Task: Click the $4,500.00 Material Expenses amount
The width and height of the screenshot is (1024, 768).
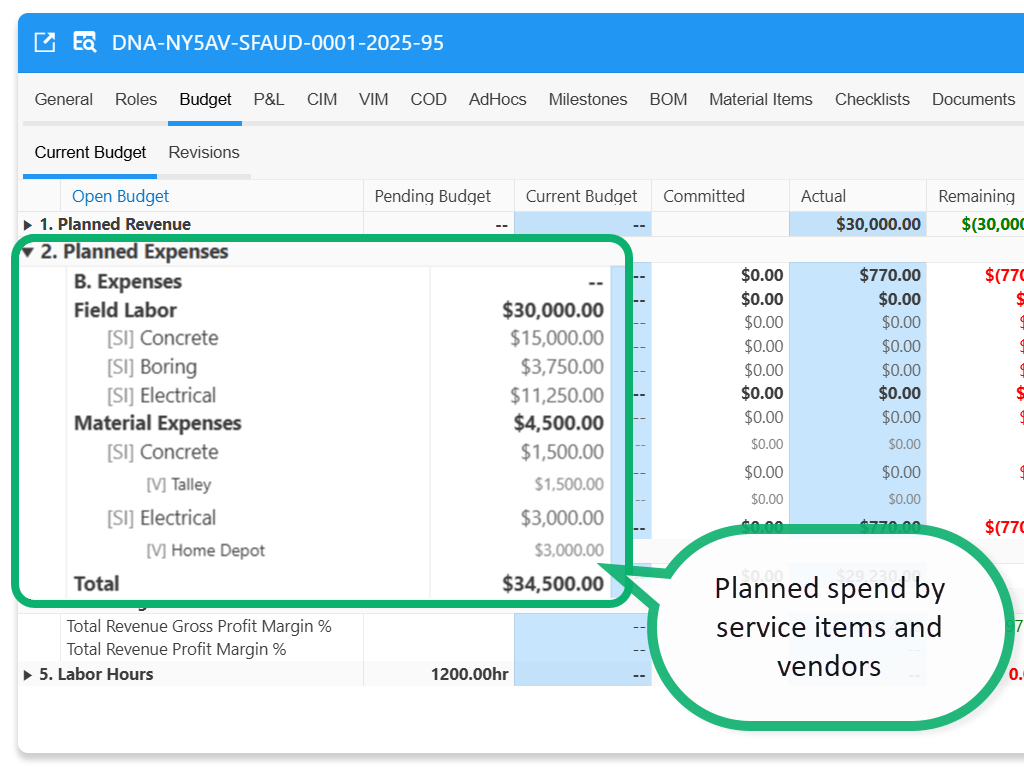Action: pos(558,423)
